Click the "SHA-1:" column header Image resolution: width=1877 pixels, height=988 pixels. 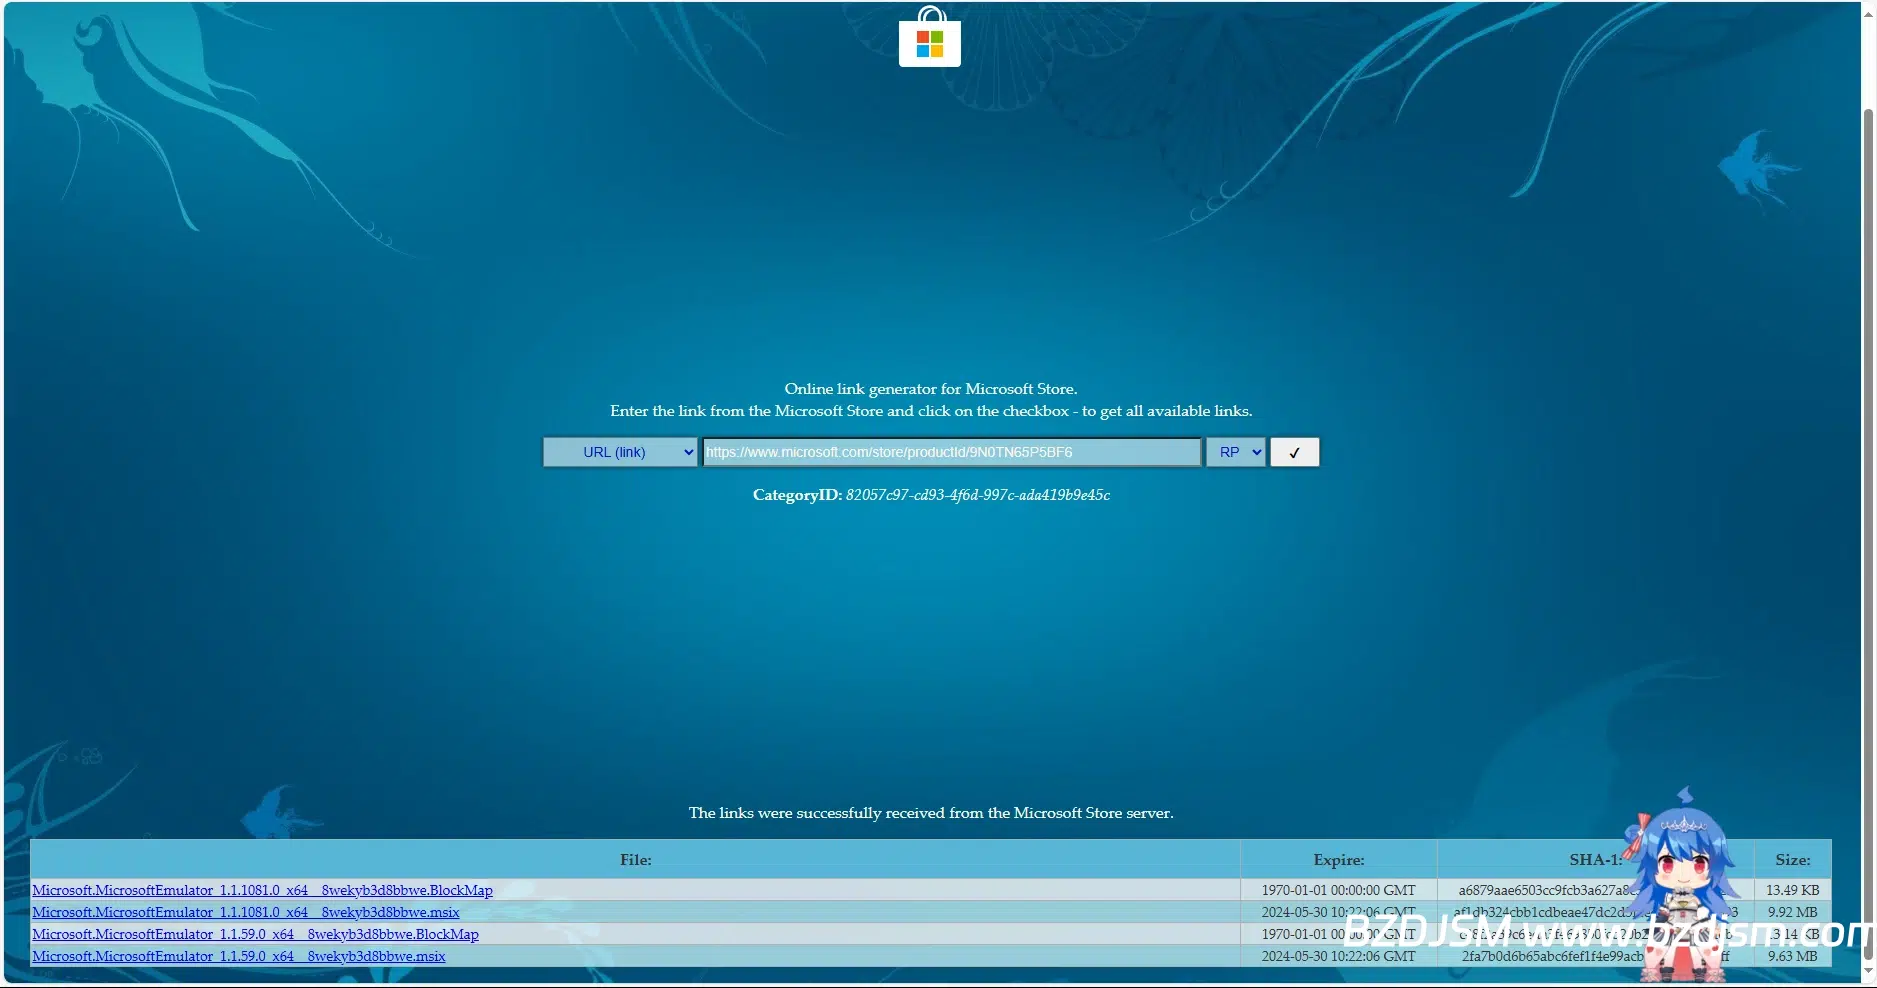[1595, 860]
